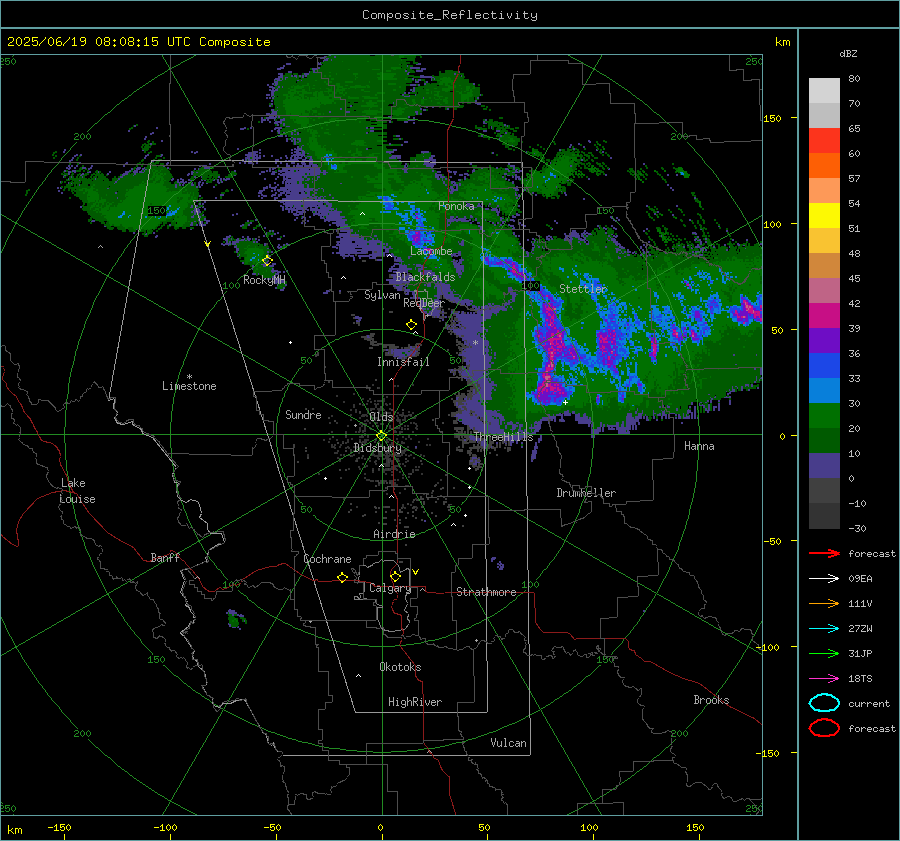This screenshot has width=900, height=841.
Task: Click the RockyMH yellow diamond marker
Action: (x=267, y=261)
